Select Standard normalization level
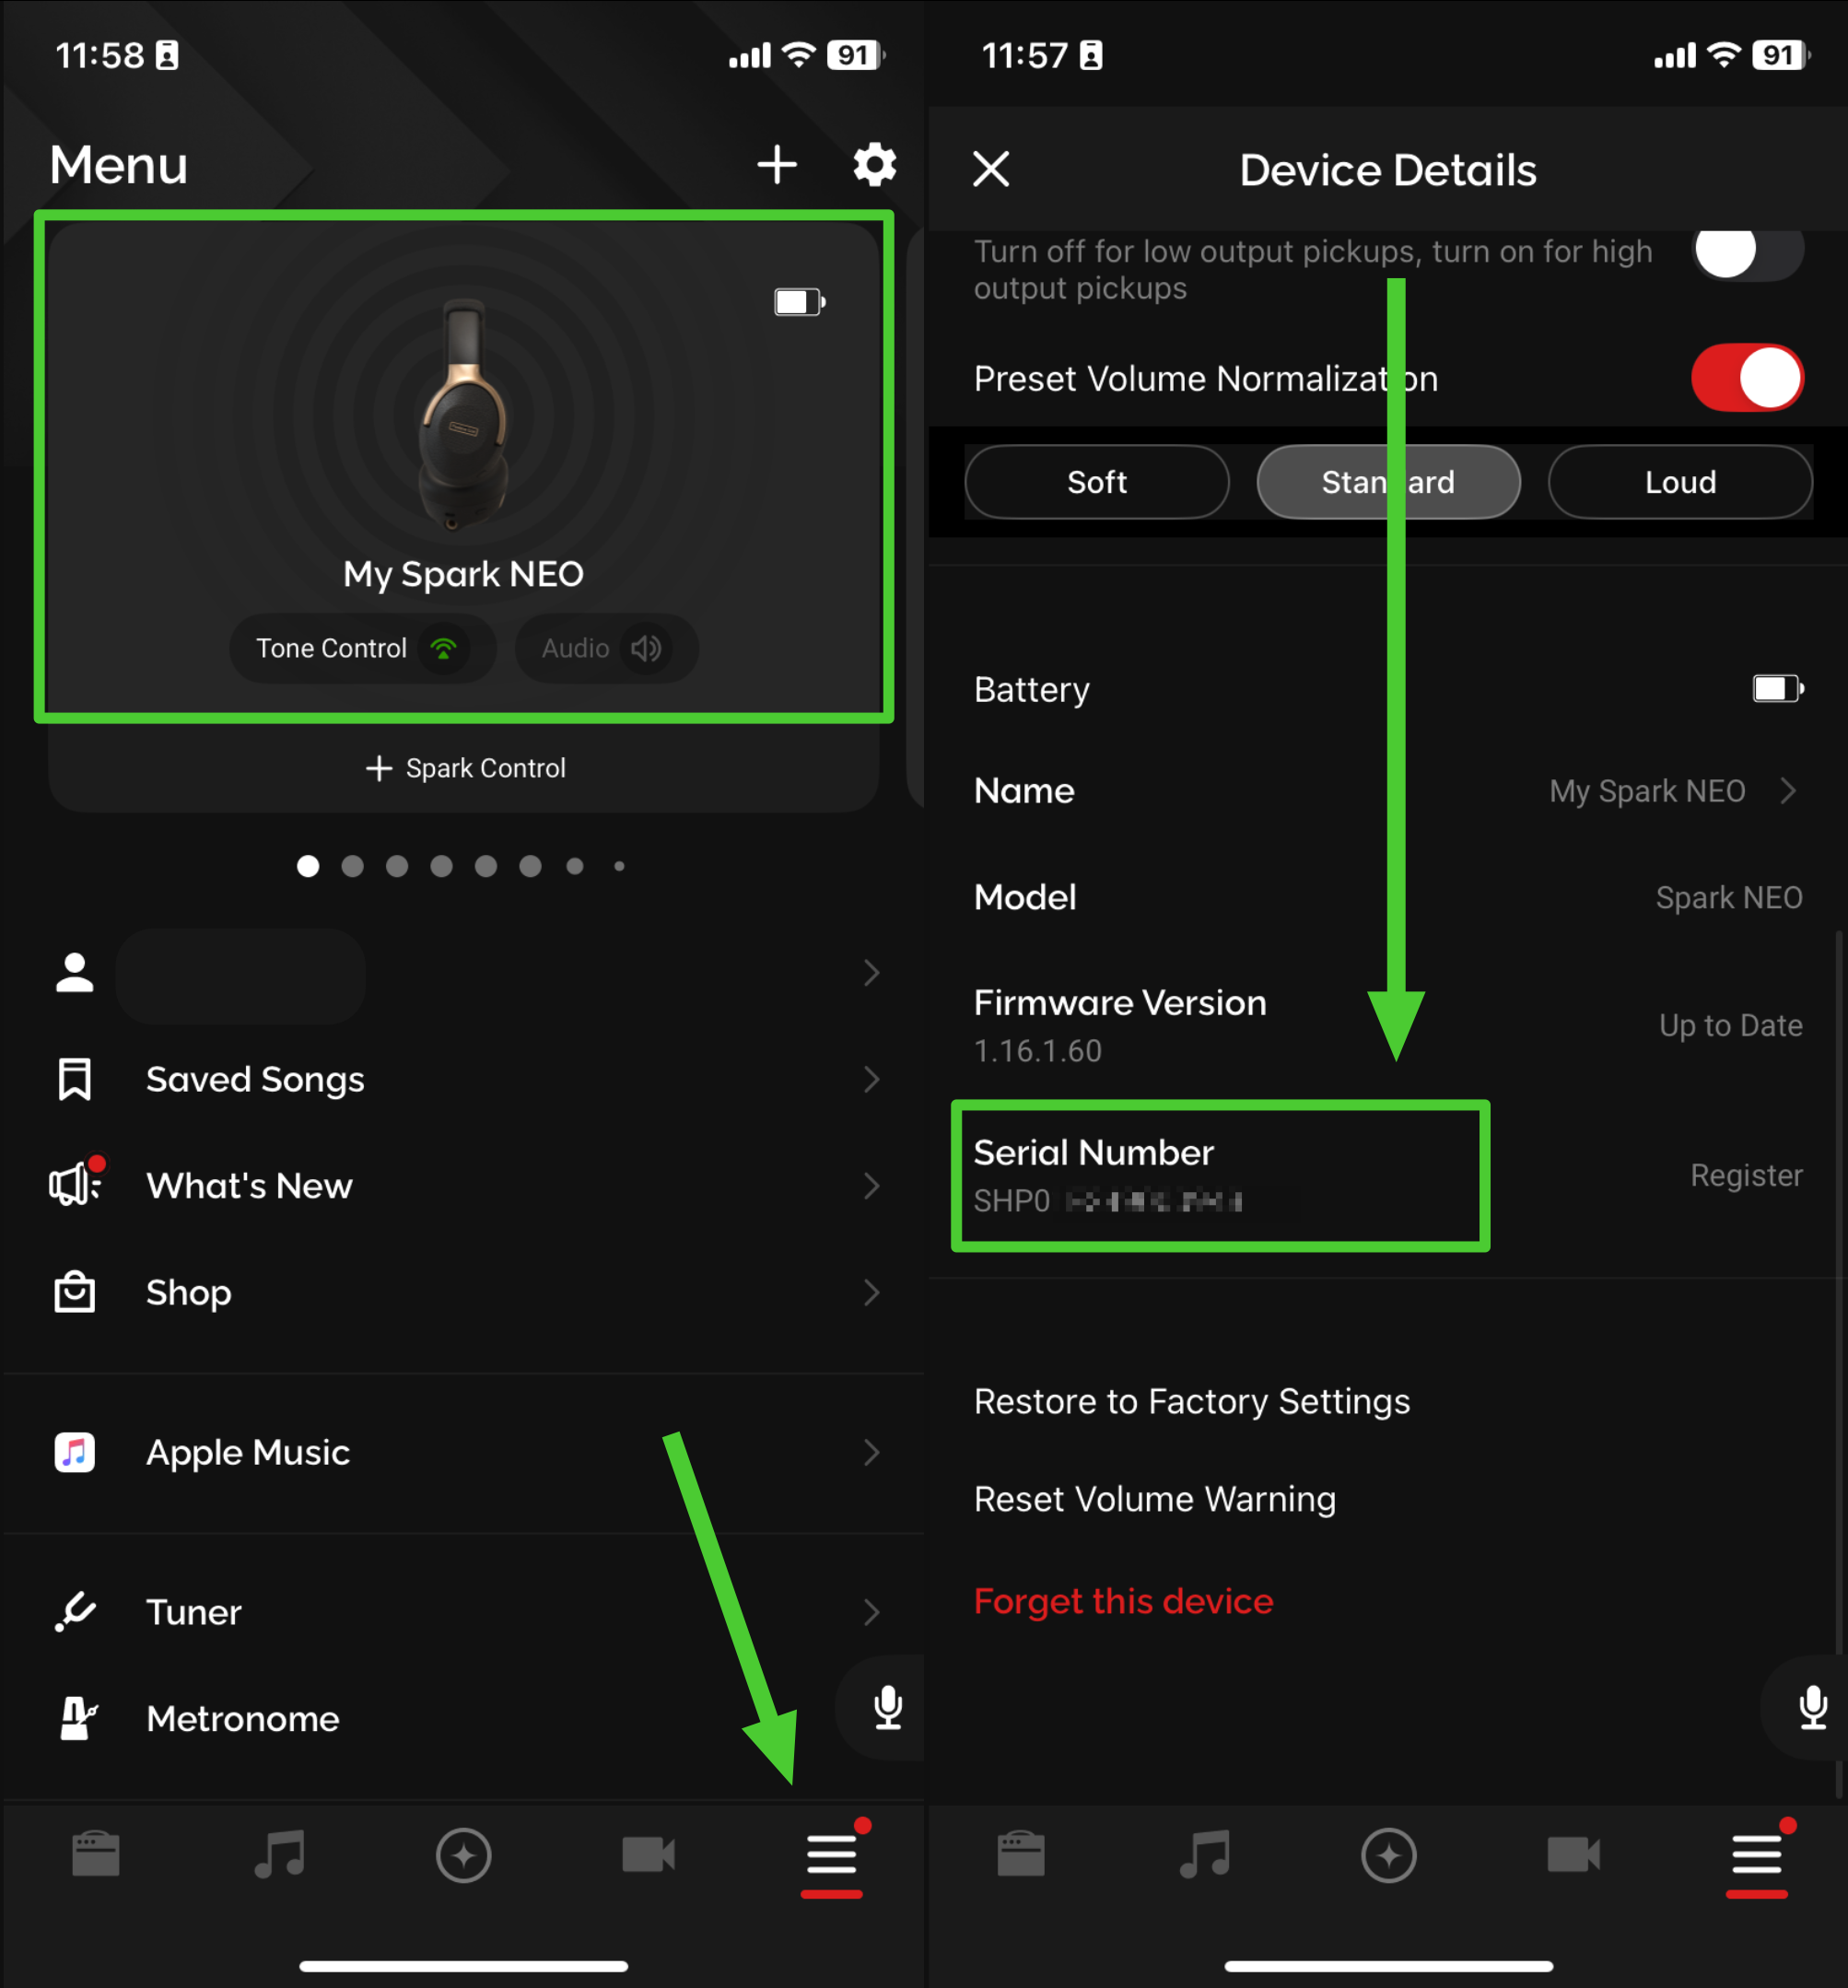This screenshot has width=1848, height=1988. [1388, 482]
